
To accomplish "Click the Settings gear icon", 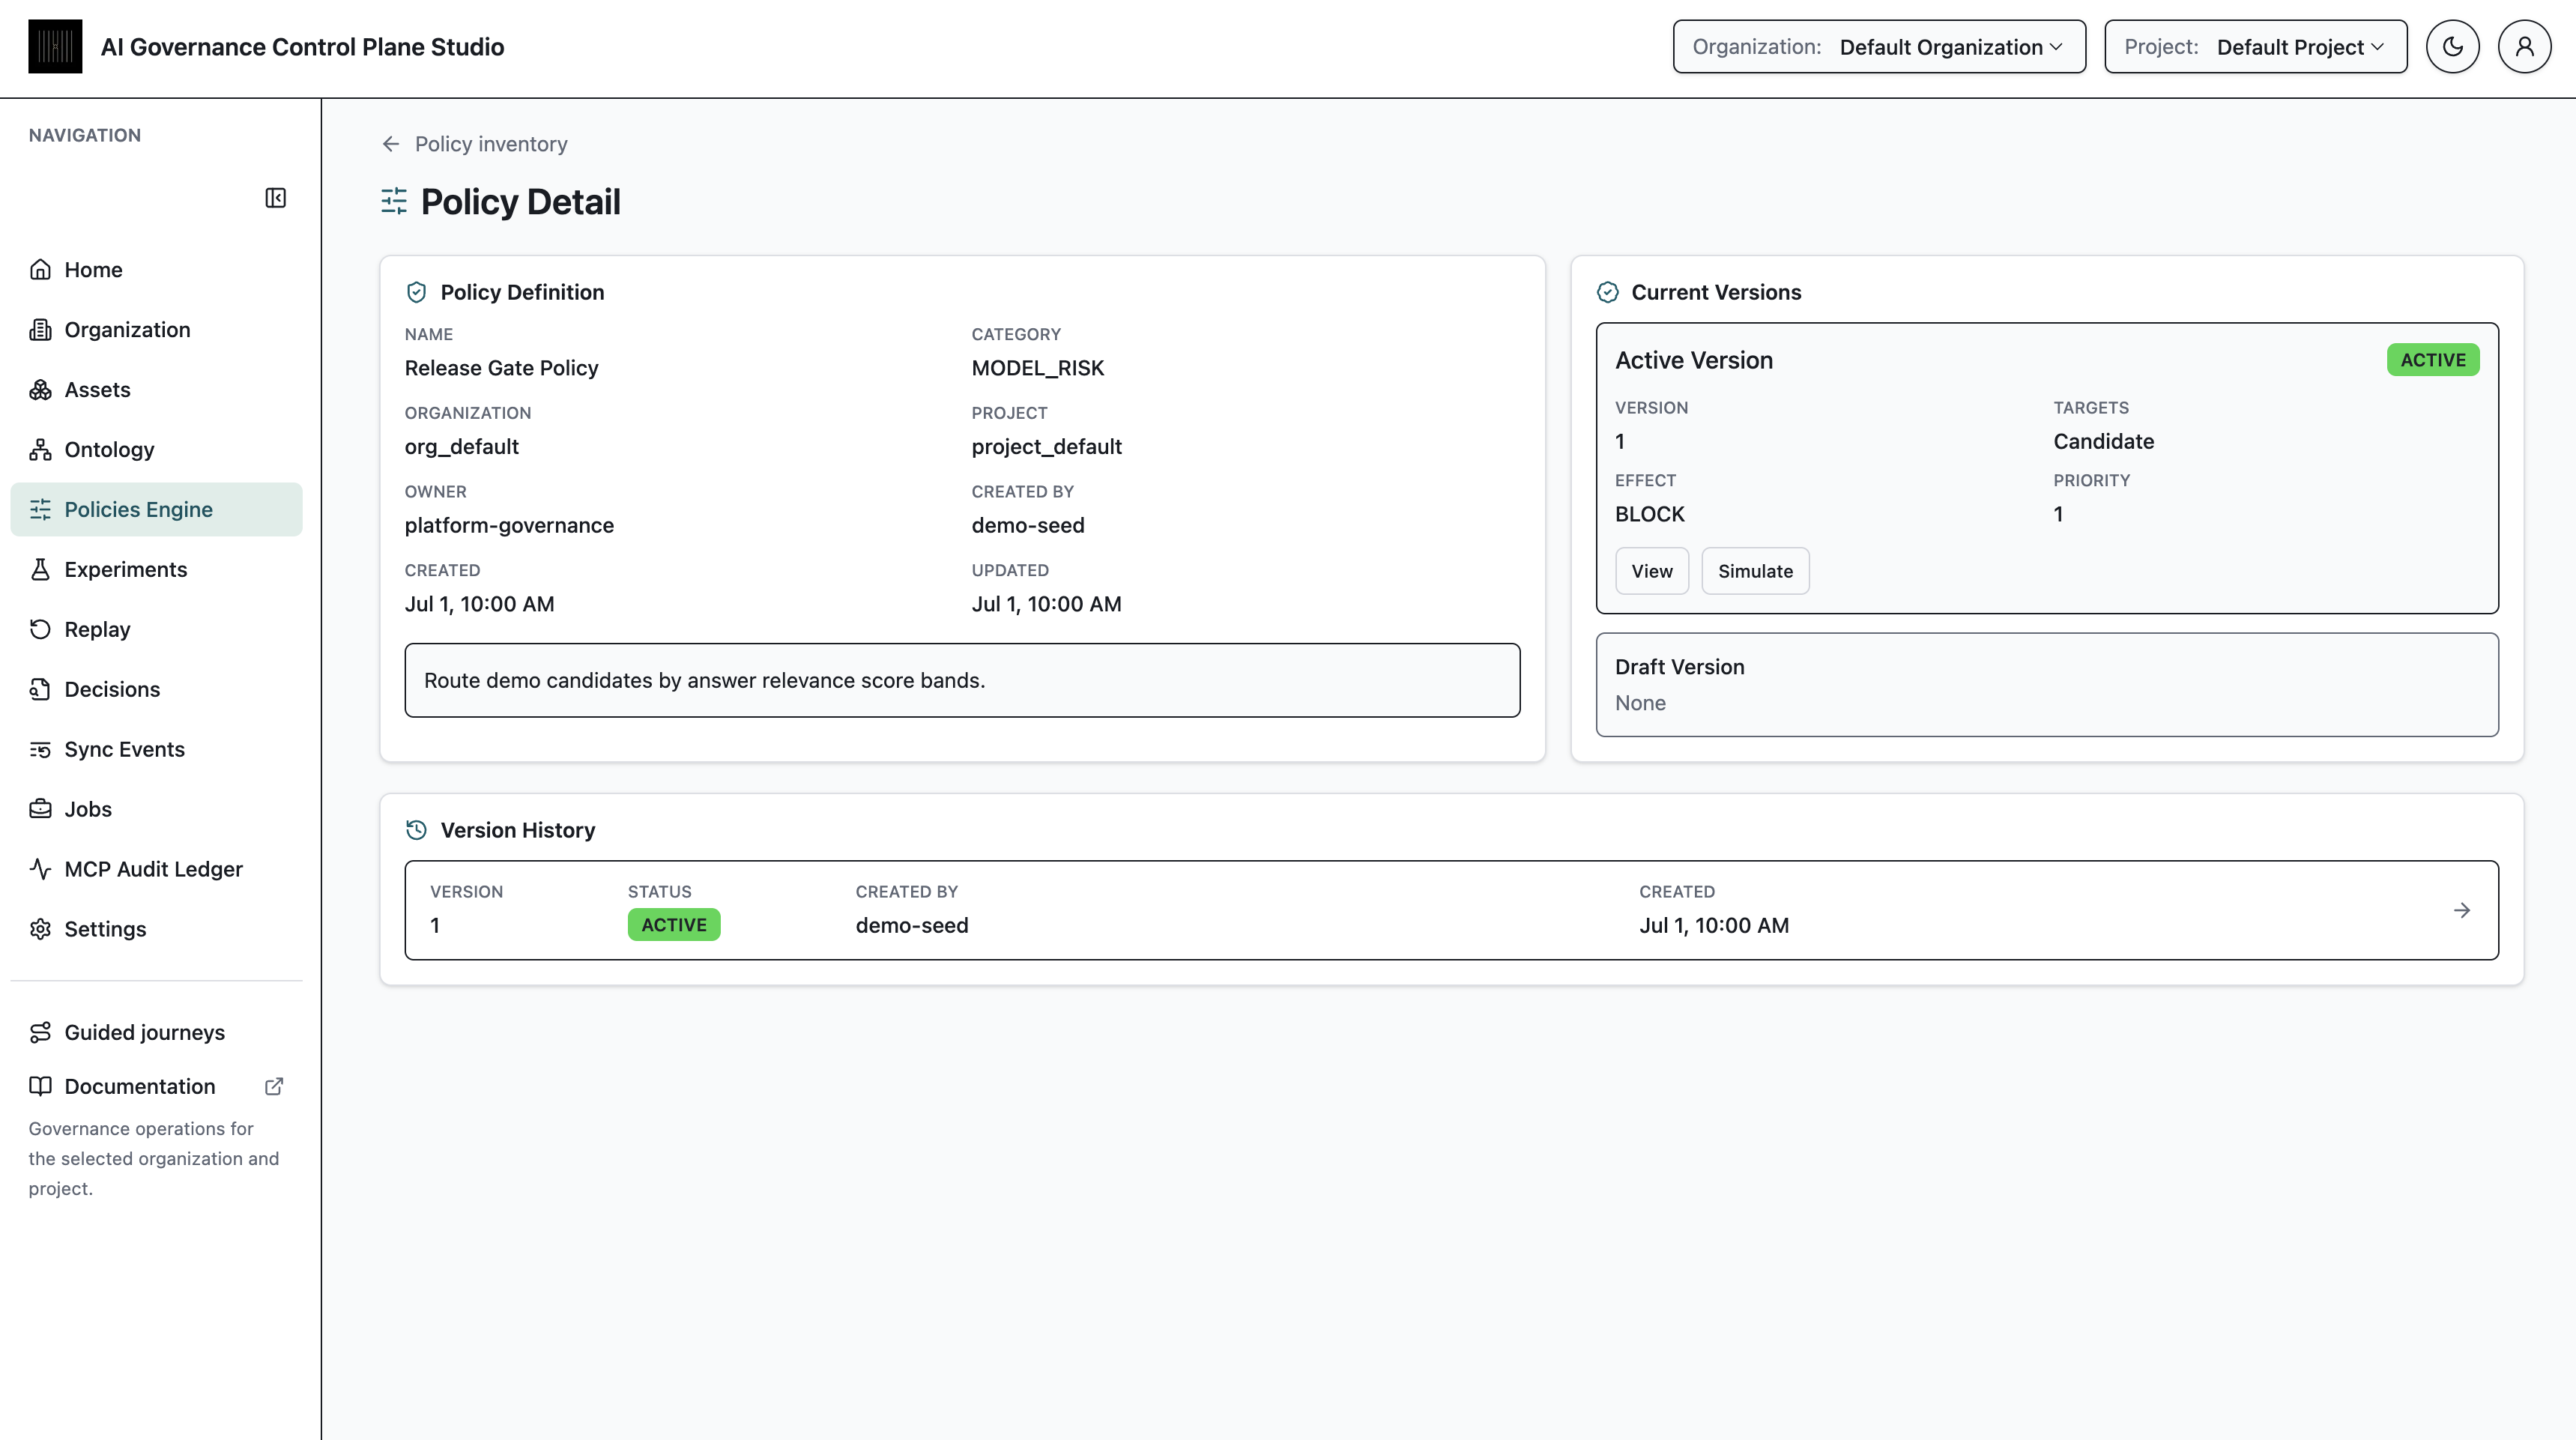I will click(x=40, y=930).
